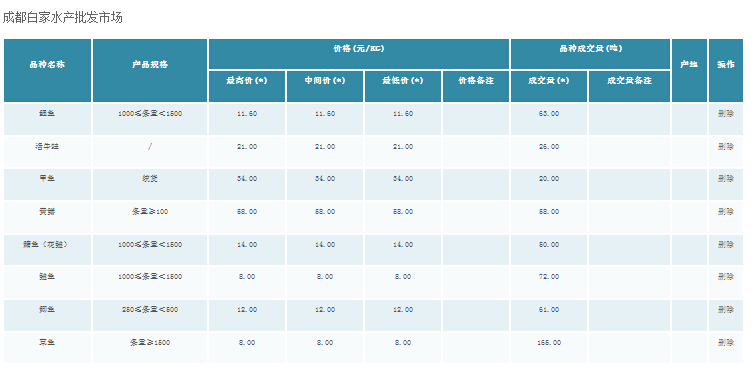This screenshot has height=379, width=755.
Task: Click the 产地 column header
Action: [689, 70]
